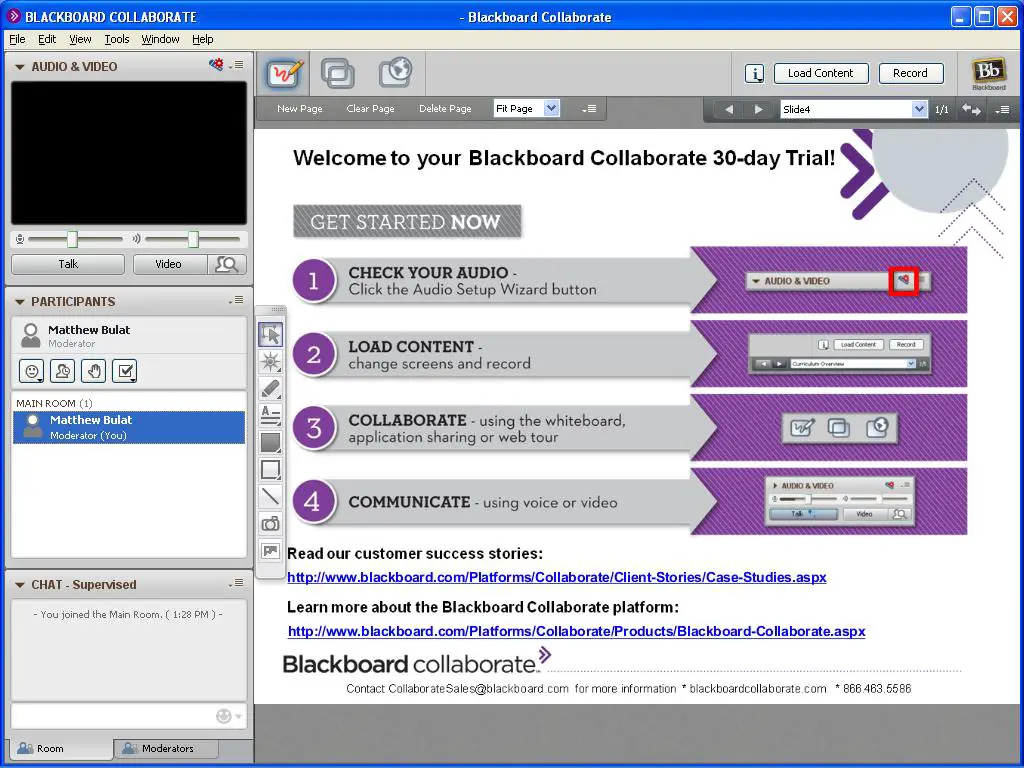The height and width of the screenshot is (768, 1024).
Task: Click the Talk button
Action: [68, 264]
